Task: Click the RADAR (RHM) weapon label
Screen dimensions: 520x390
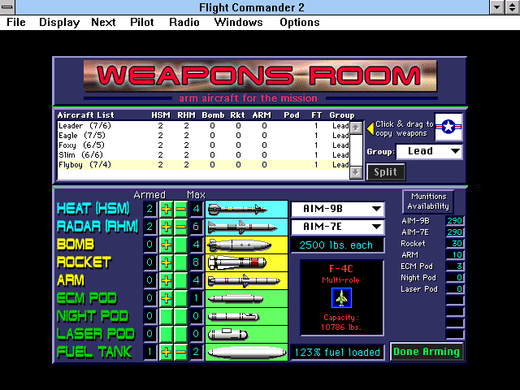Action: tap(97, 227)
